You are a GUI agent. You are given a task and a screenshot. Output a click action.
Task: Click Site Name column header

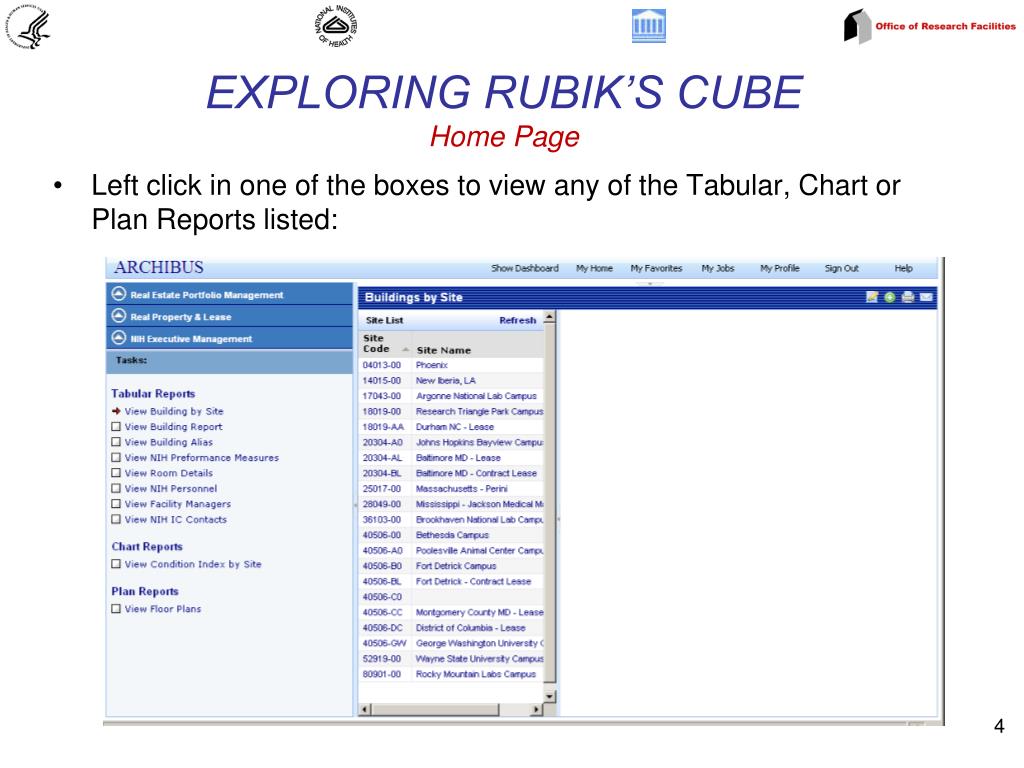[x=443, y=350]
